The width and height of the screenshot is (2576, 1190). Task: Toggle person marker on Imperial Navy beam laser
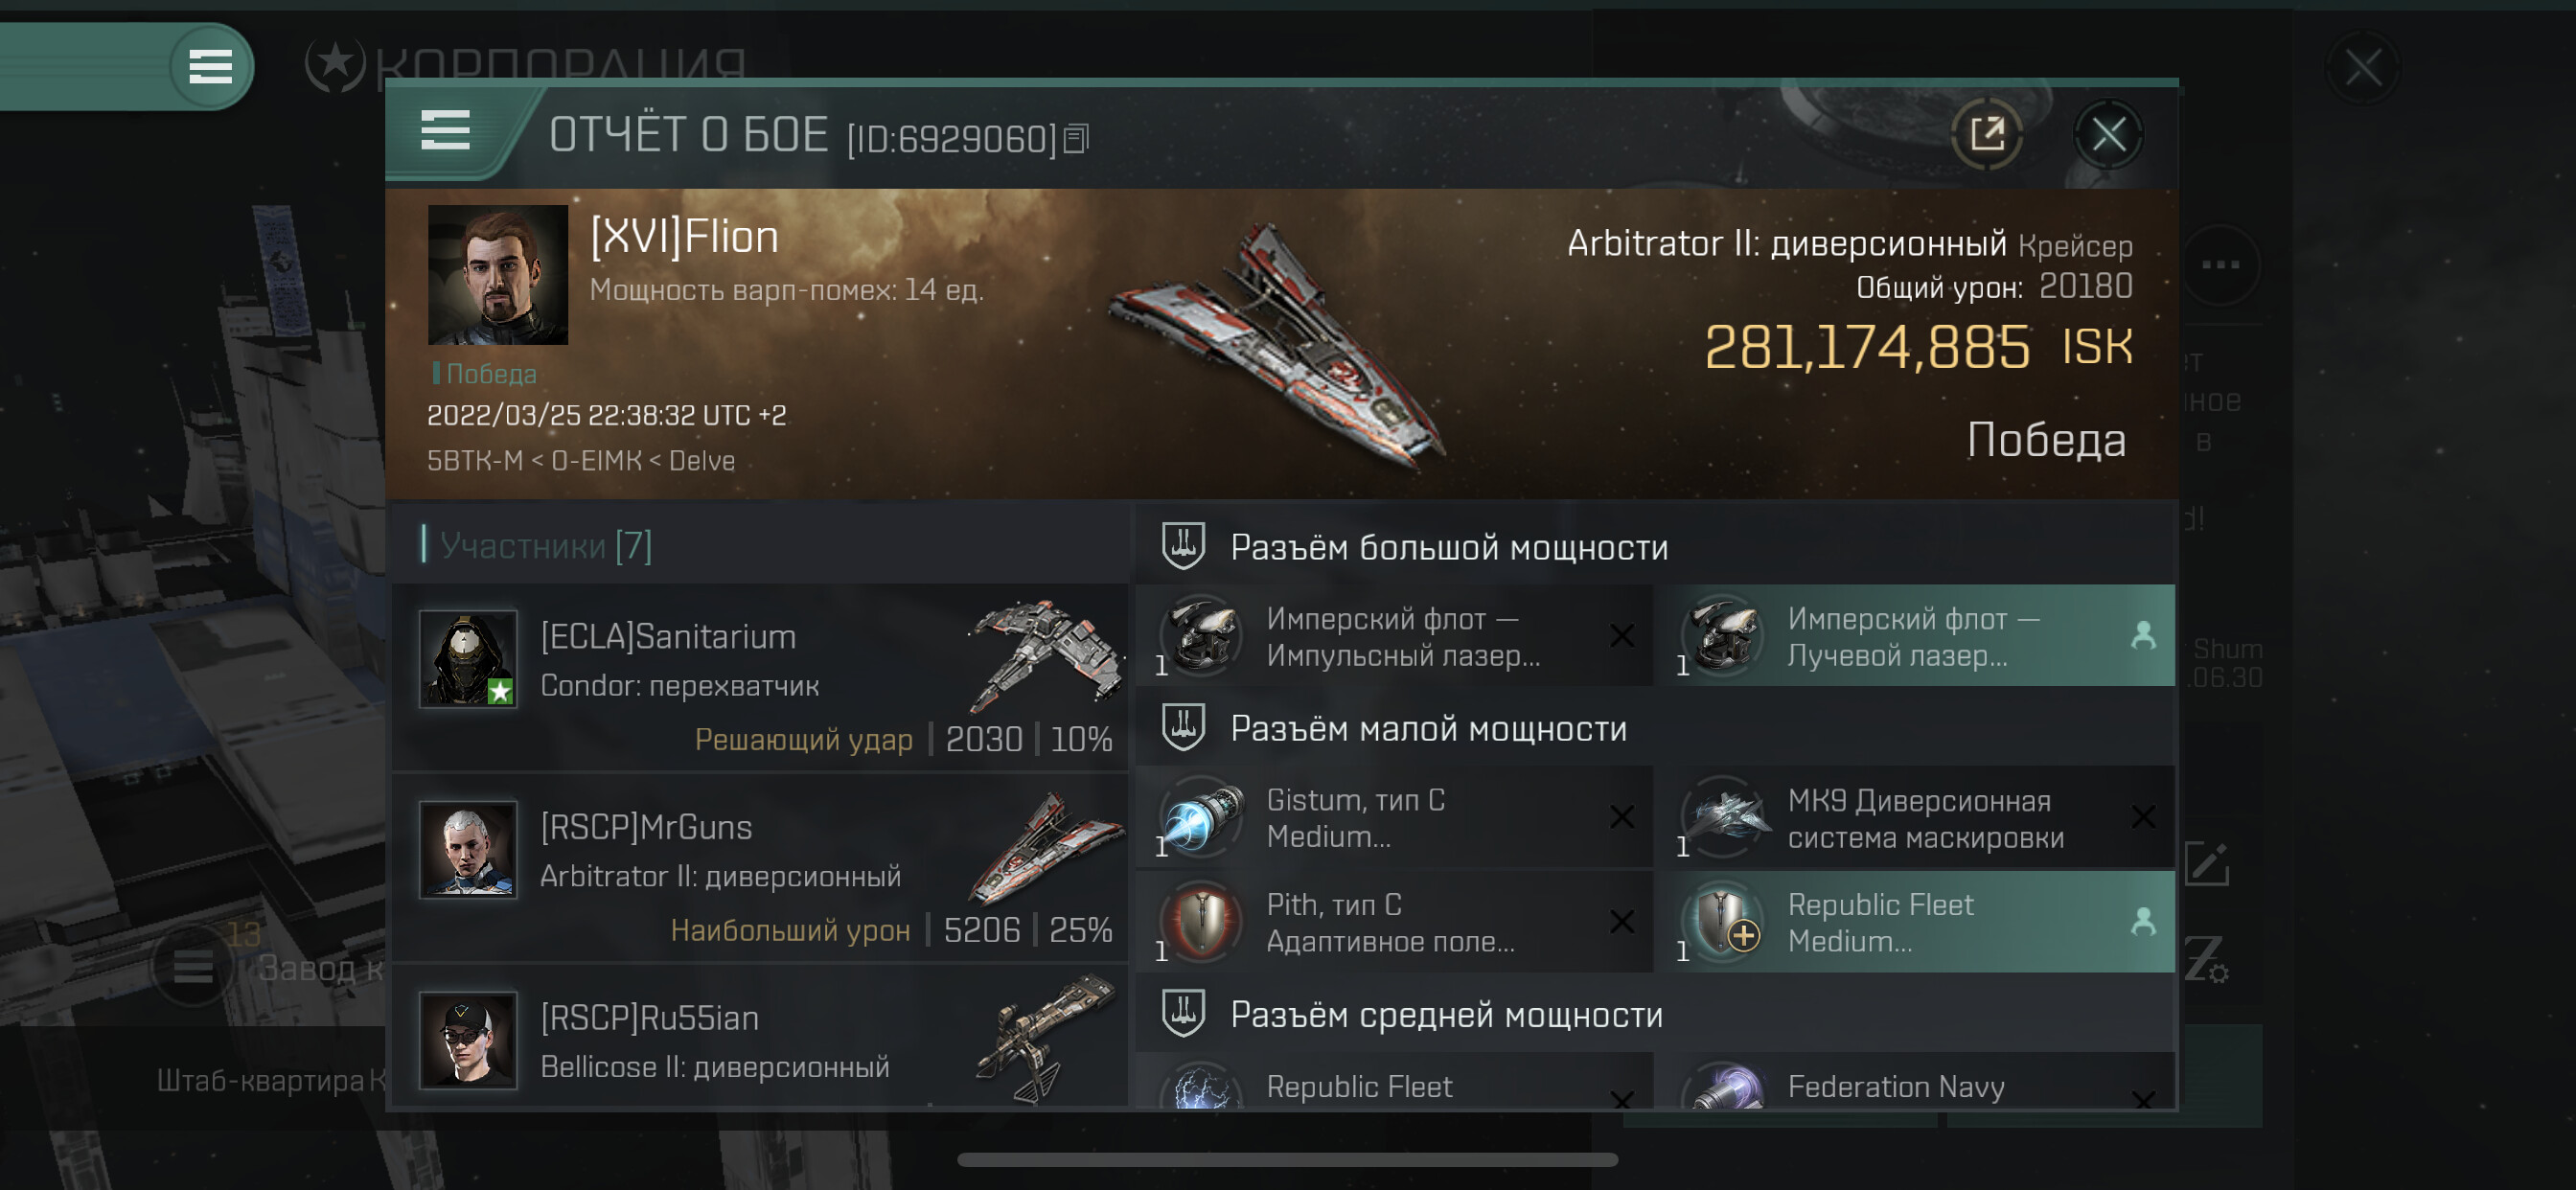pos(2142,636)
